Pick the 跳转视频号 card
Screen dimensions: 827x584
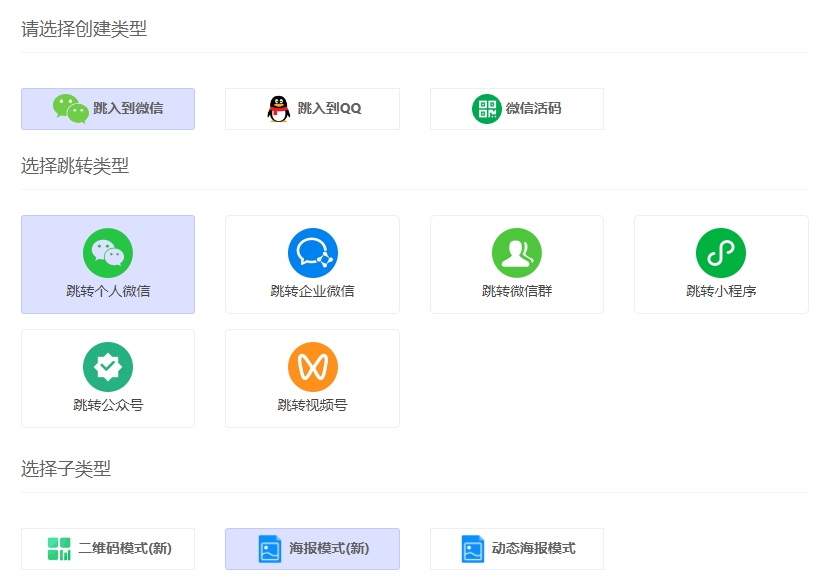[312, 378]
